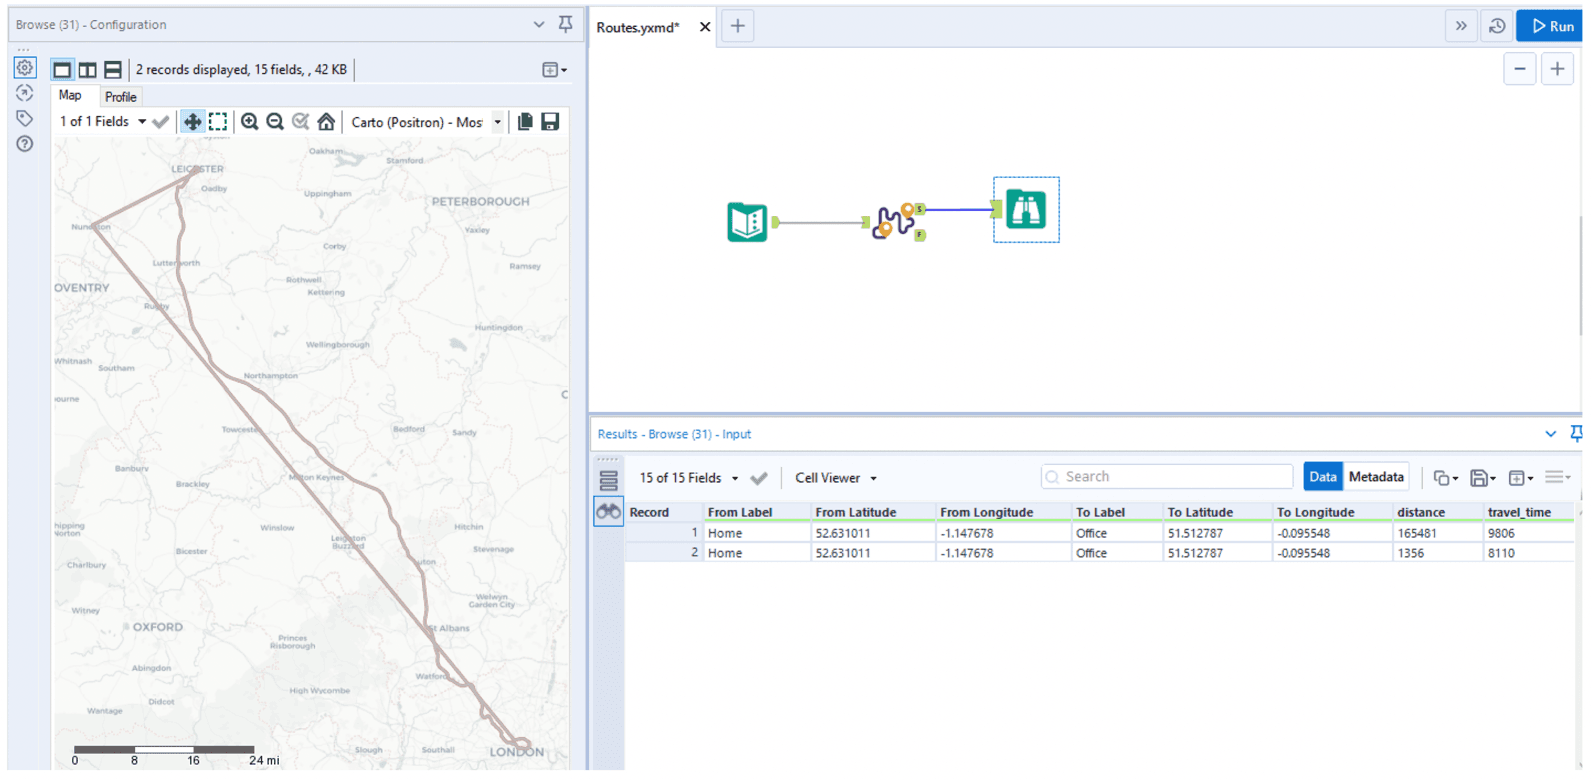Click the zoom out magnifier on map toolbar
This screenshot has height=780, width=1592.
tap(275, 122)
